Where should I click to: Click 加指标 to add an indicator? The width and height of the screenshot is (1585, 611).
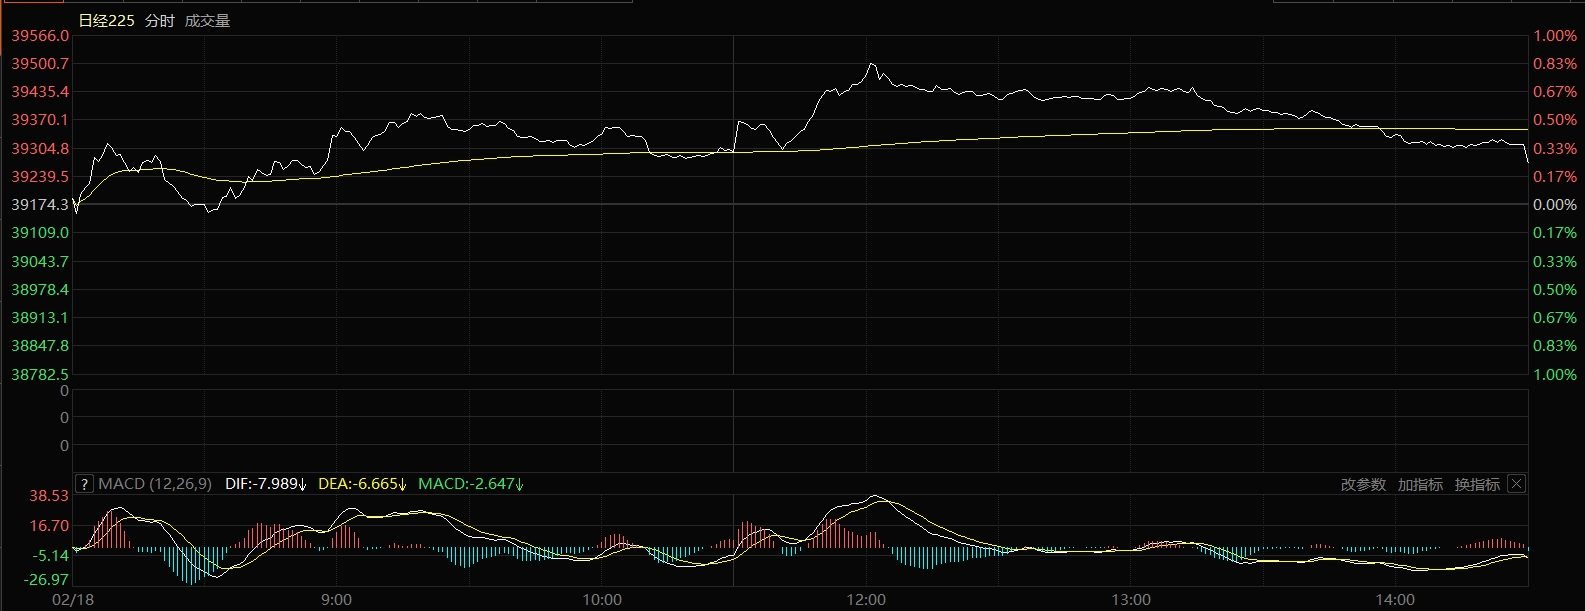click(x=1420, y=485)
